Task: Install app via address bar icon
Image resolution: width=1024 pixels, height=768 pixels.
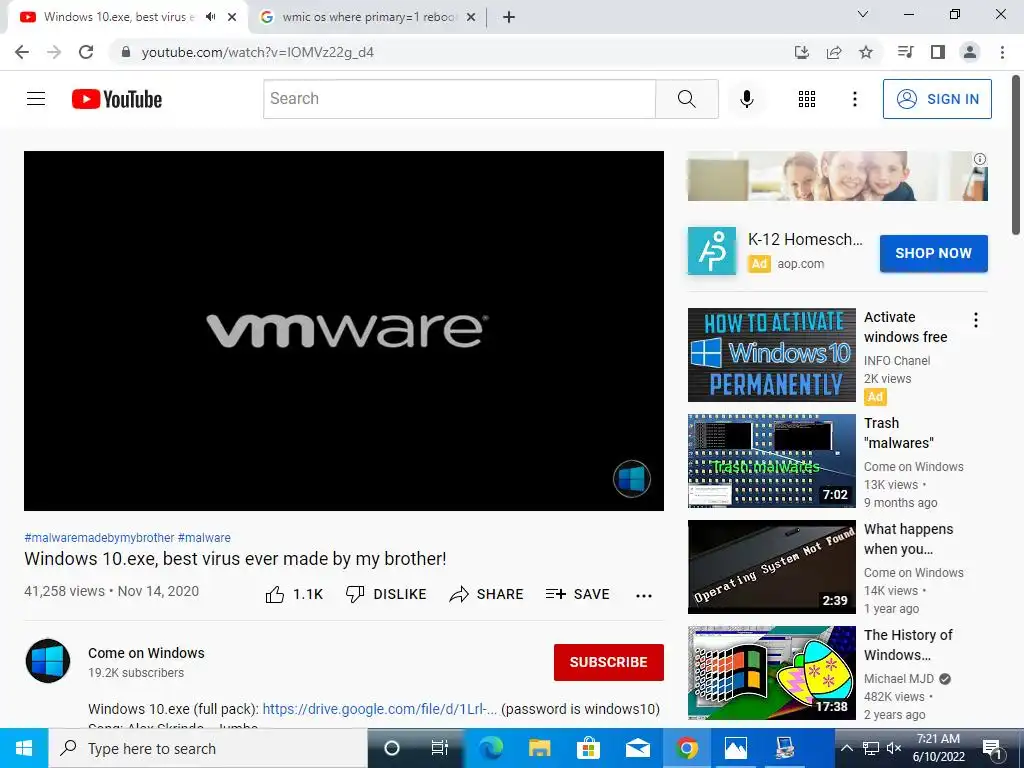Action: click(x=801, y=52)
